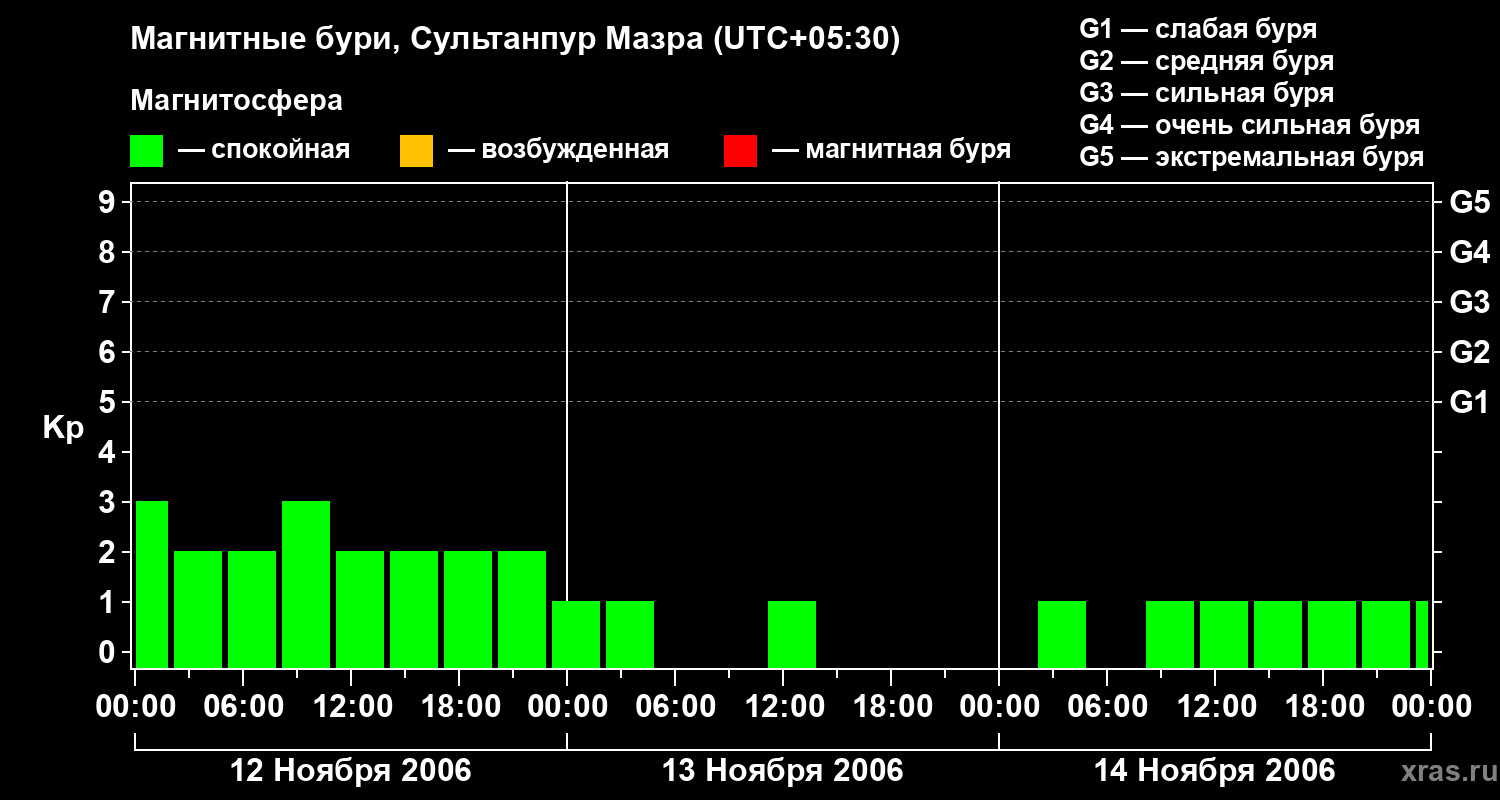
Task: Click the 'G4' label on the right axis
Action: pos(1470,252)
